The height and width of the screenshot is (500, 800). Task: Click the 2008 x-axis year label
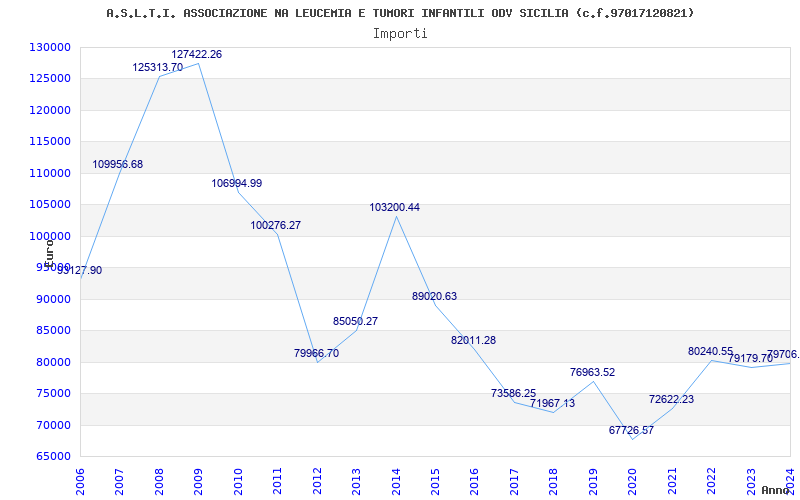click(159, 481)
